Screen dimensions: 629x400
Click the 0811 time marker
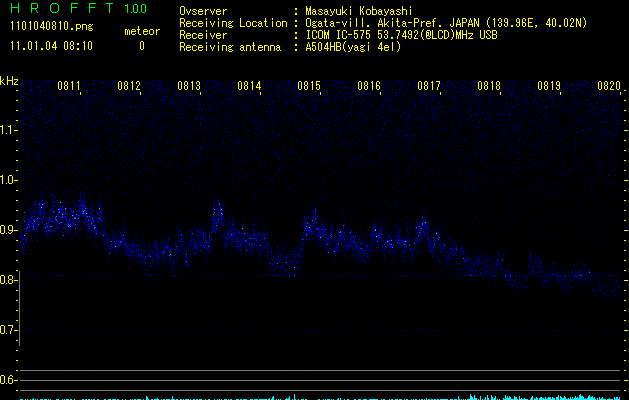pos(69,87)
